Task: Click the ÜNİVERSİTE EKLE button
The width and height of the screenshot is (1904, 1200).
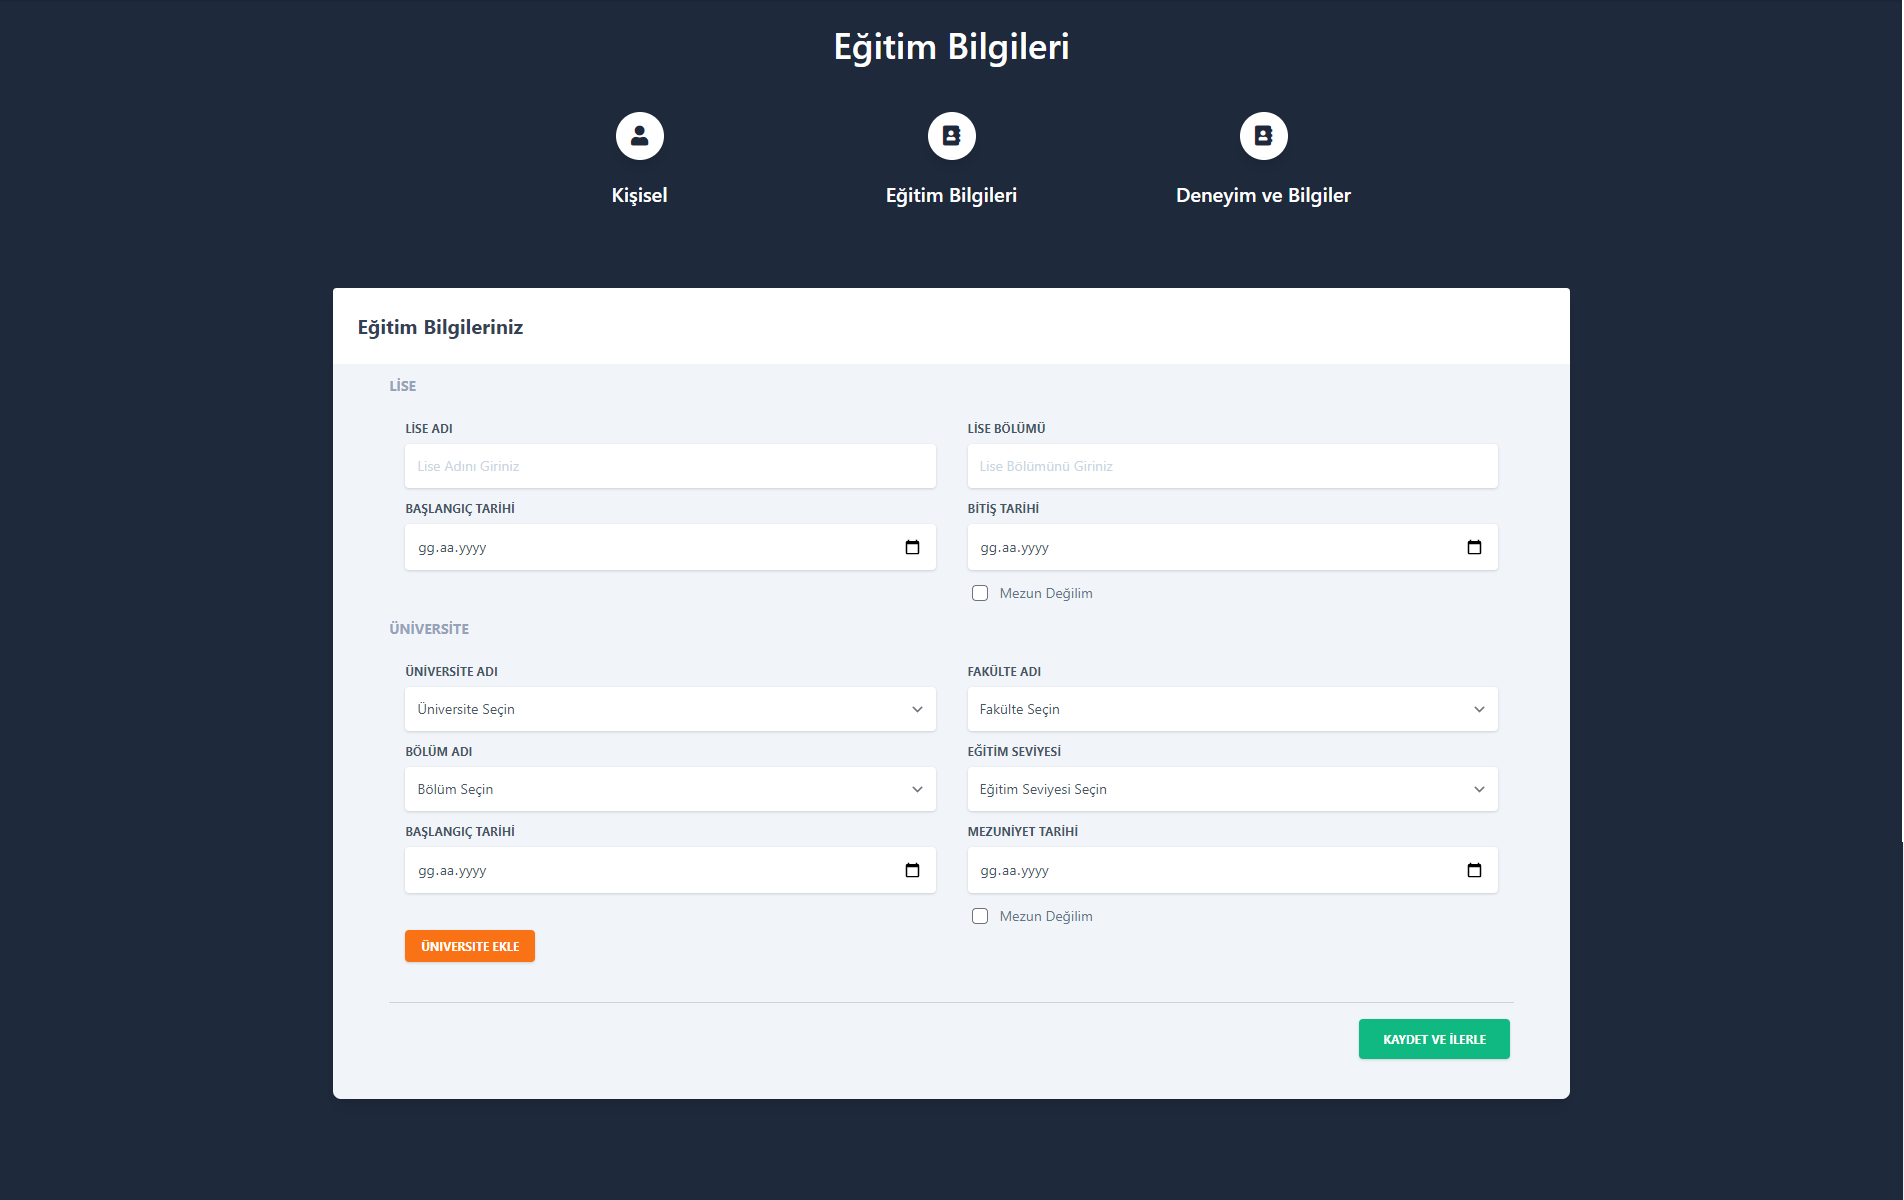Action: [469, 946]
